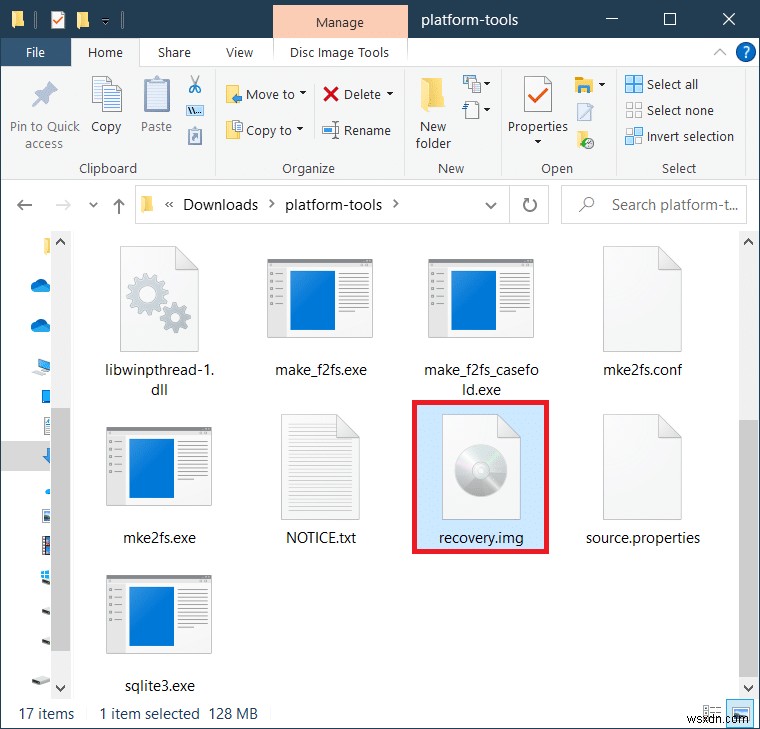760x729 pixels.
Task: Click platform-tools in the breadcrumb path
Action: 333,205
